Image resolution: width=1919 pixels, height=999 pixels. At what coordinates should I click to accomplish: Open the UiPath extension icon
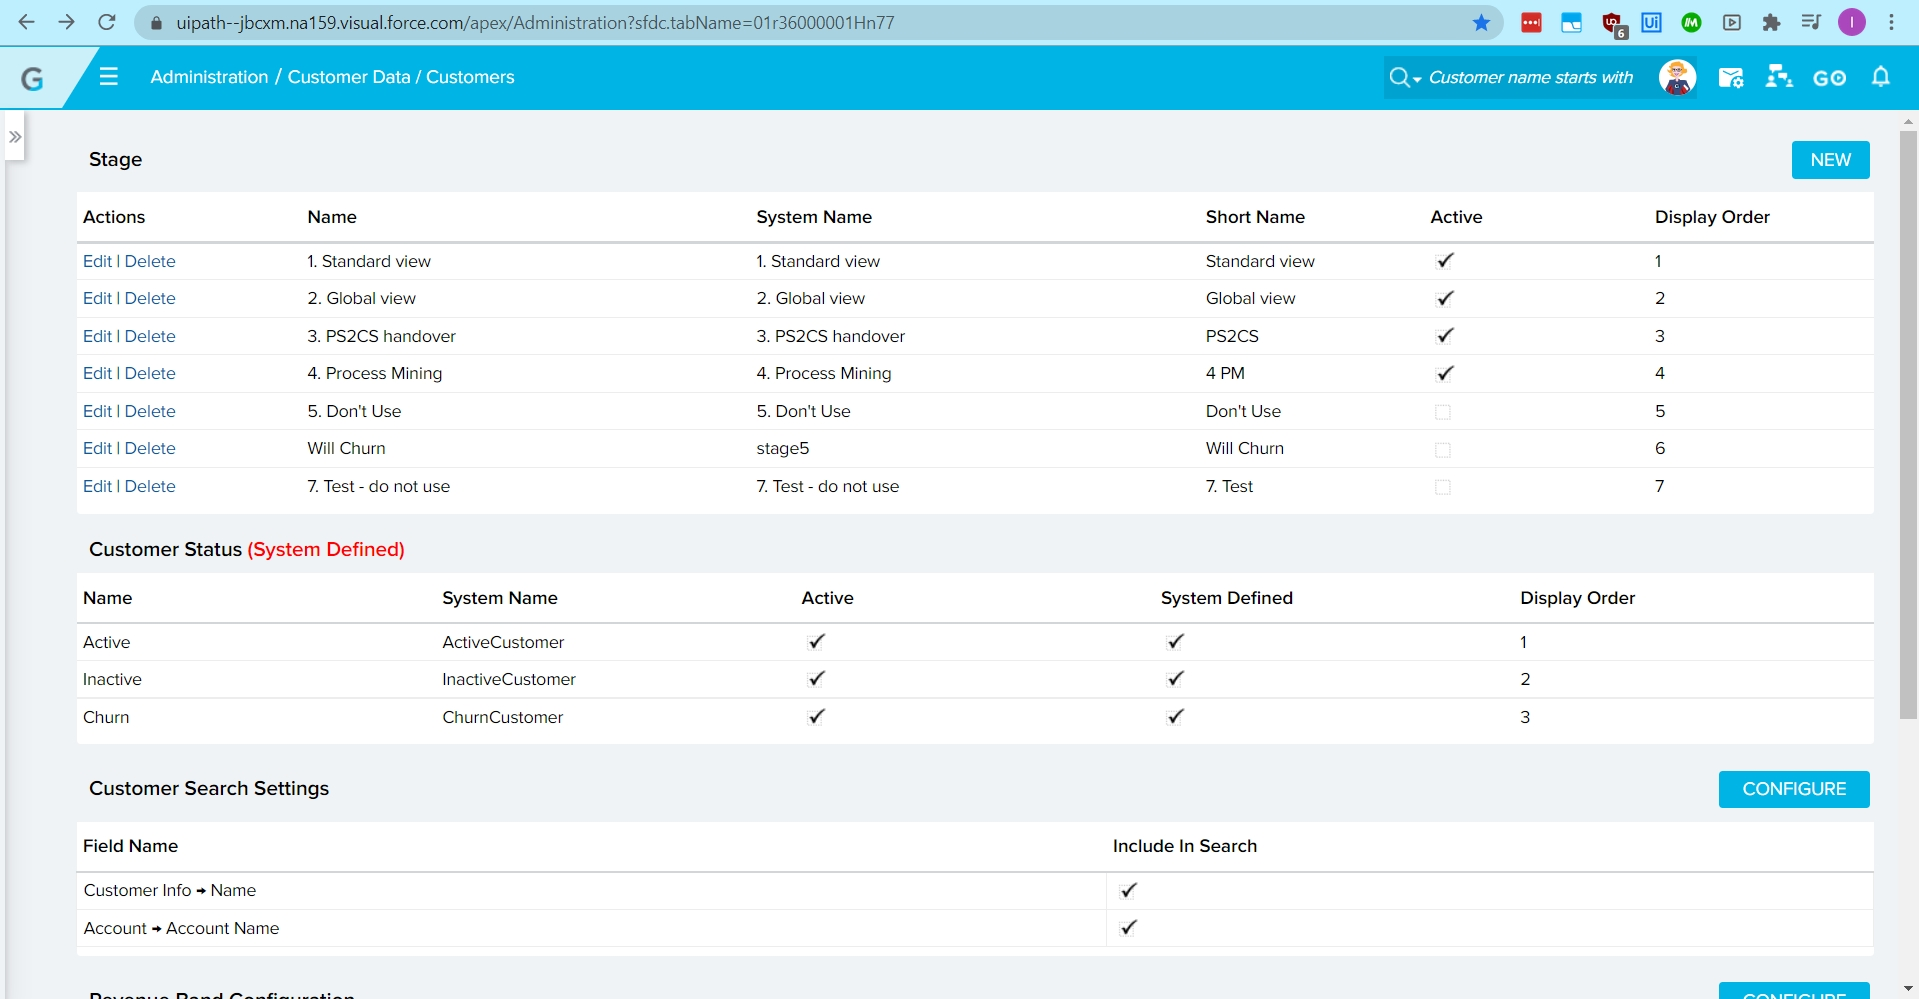(x=1651, y=22)
